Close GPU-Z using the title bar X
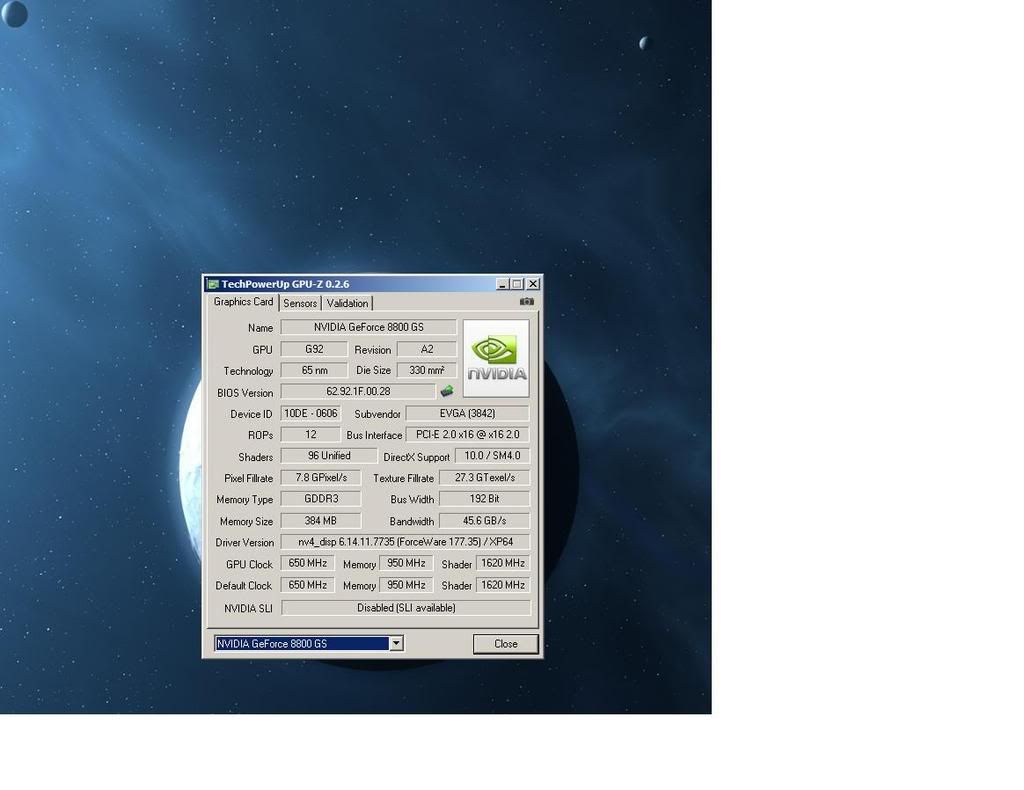The height and width of the screenshot is (790, 1024). 533,284
